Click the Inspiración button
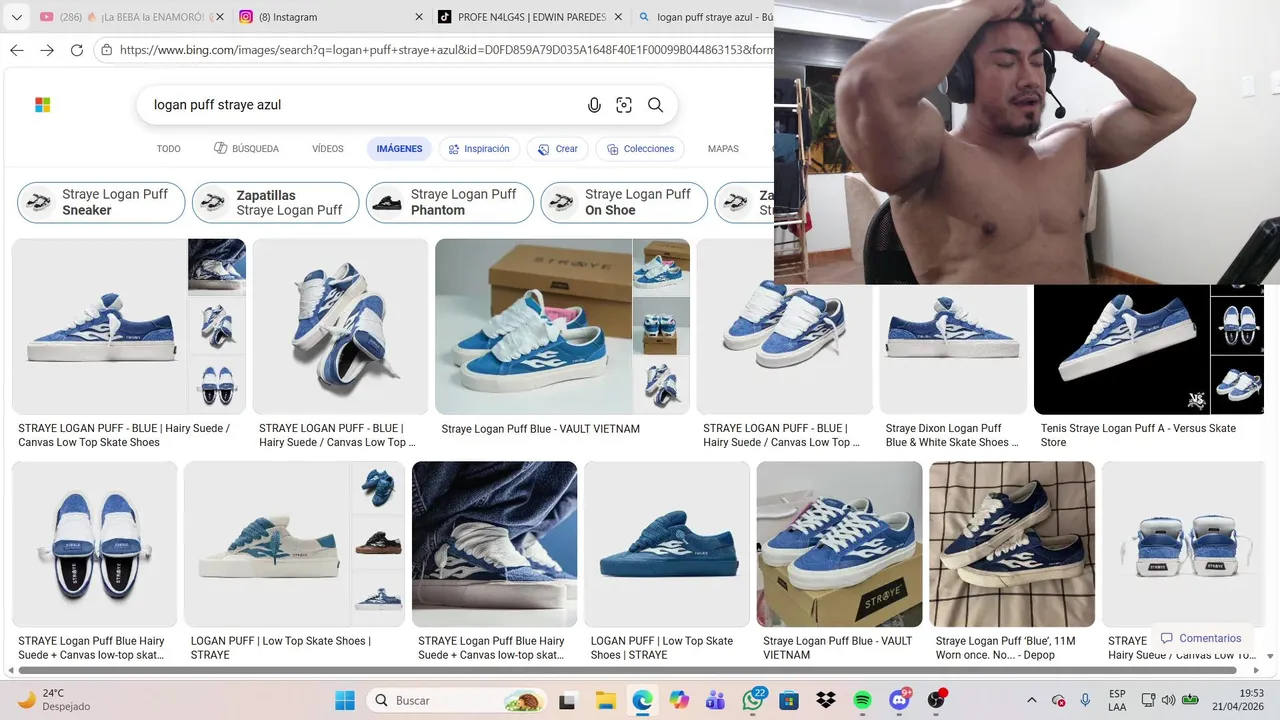This screenshot has height=720, width=1280. pos(479,149)
